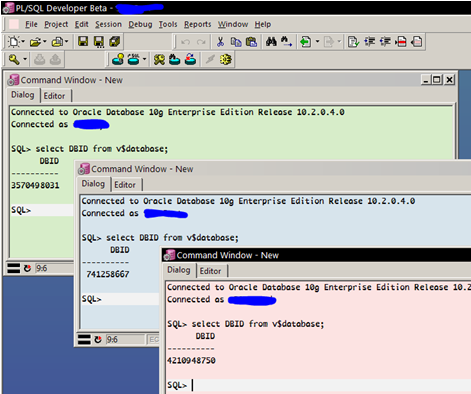Screen dimensions: 471x394
Task: Click the Reopen recent files icon
Action: [x=58, y=42]
